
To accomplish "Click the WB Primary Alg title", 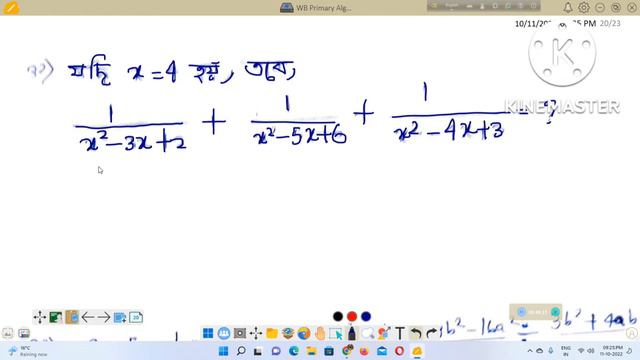I will pyautogui.click(x=323, y=8).
